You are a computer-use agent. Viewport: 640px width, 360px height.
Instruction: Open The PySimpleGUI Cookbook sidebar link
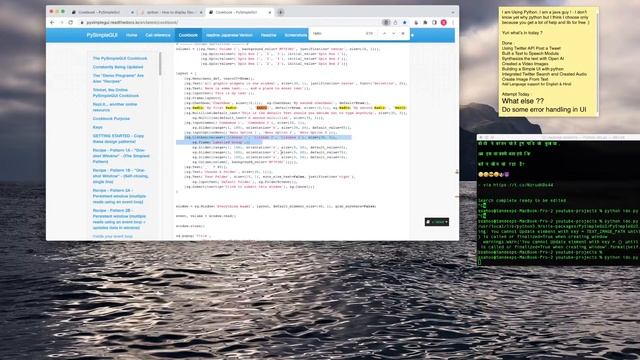120,58
